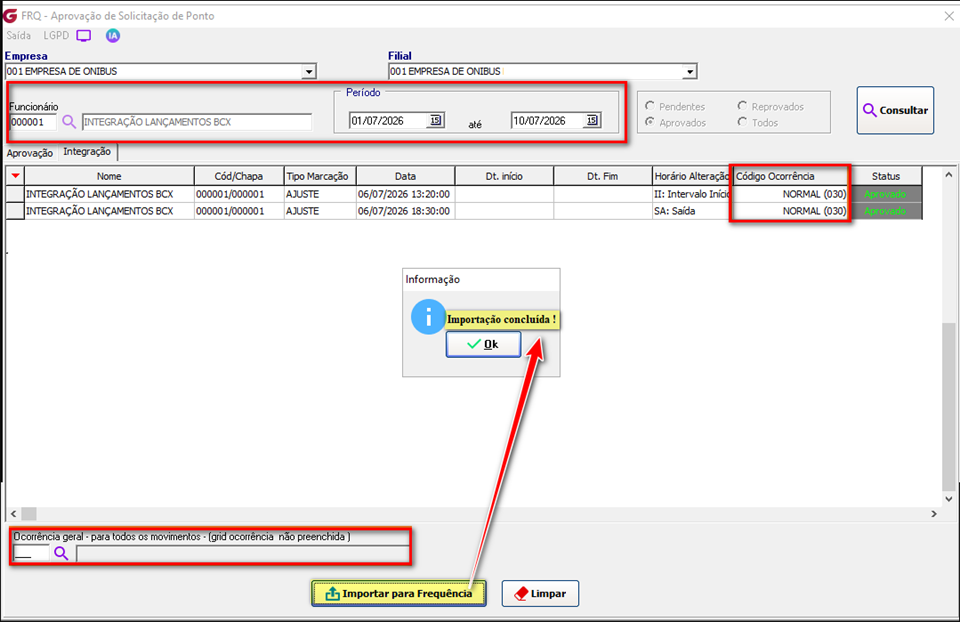Click the employee name field
The height and width of the screenshot is (622, 960).
pos(197,122)
